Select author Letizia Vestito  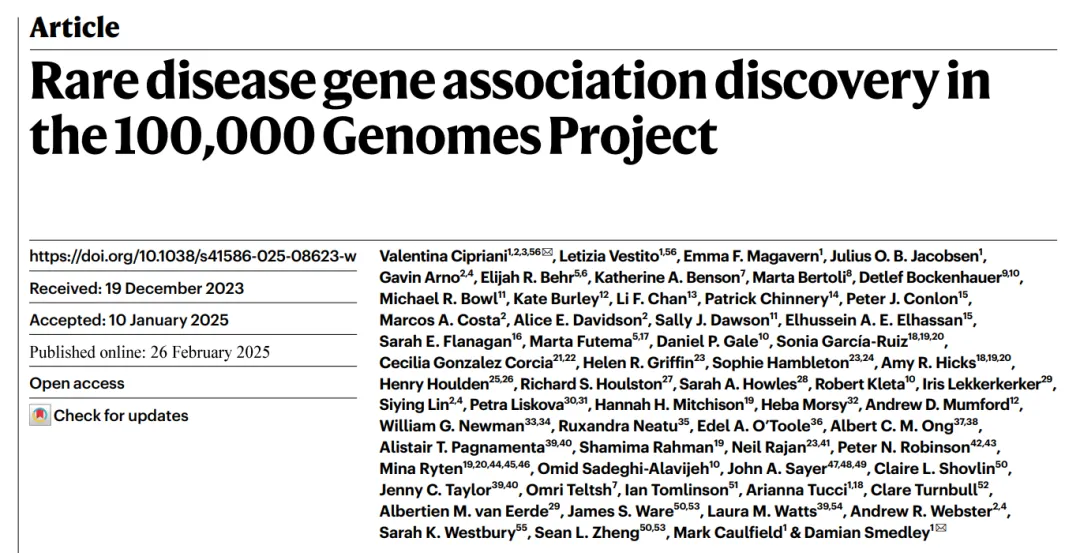(x=607, y=256)
